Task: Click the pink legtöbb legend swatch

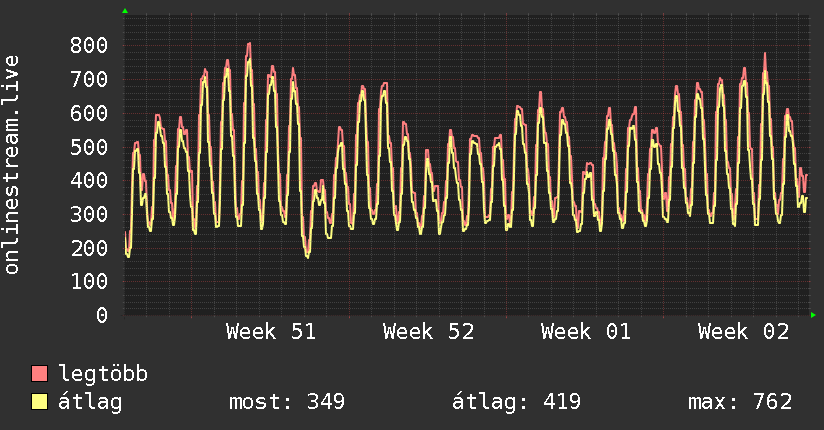Action: [39, 374]
